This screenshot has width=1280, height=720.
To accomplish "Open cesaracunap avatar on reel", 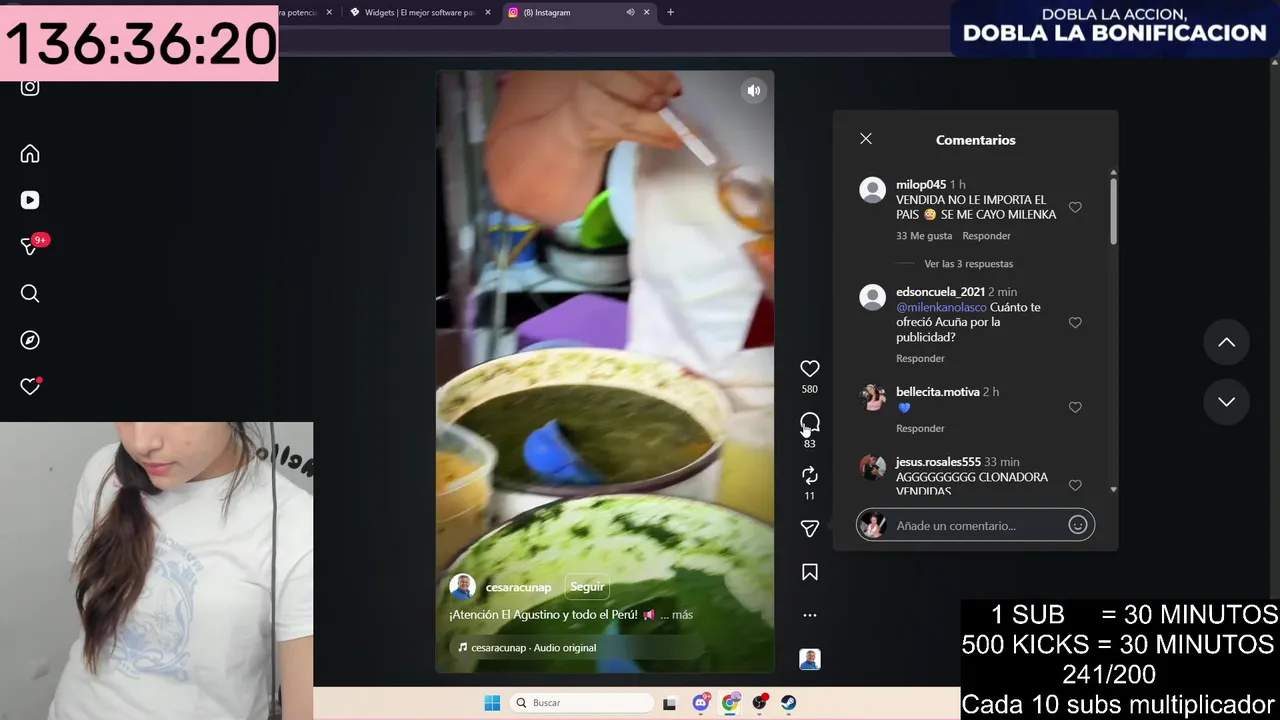I will tap(462, 587).
